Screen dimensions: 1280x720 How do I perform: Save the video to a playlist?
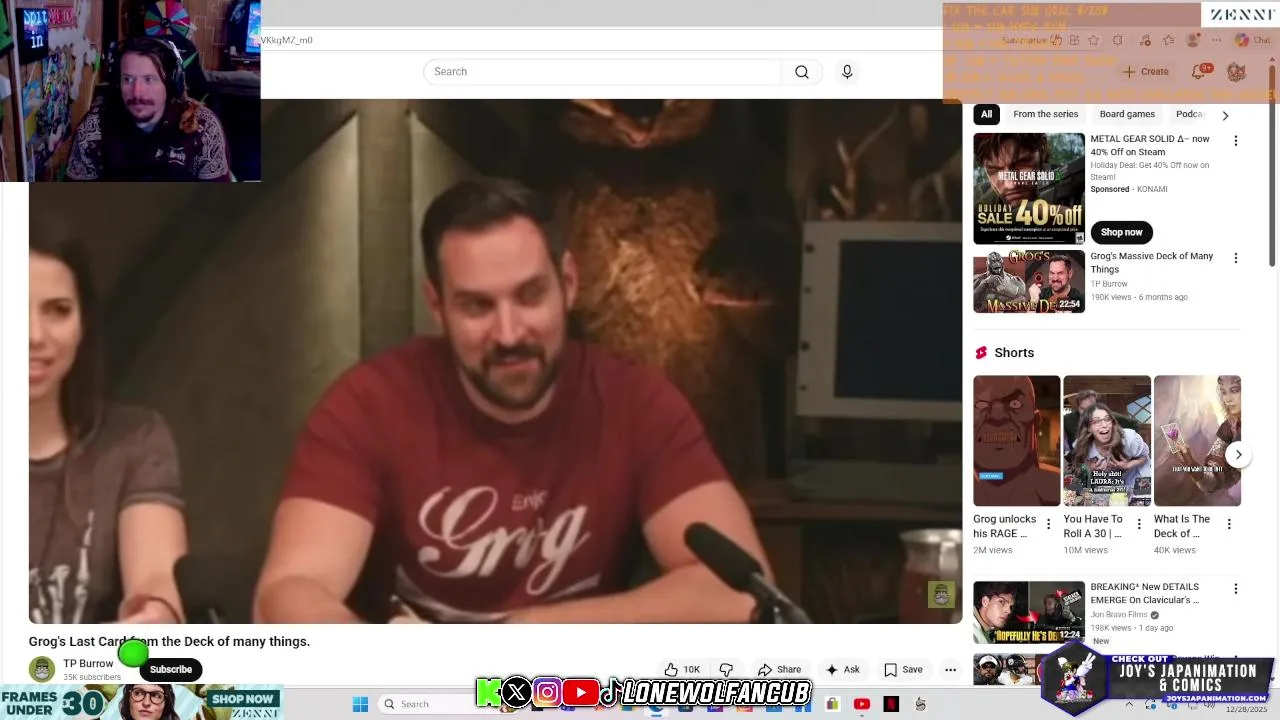903,670
